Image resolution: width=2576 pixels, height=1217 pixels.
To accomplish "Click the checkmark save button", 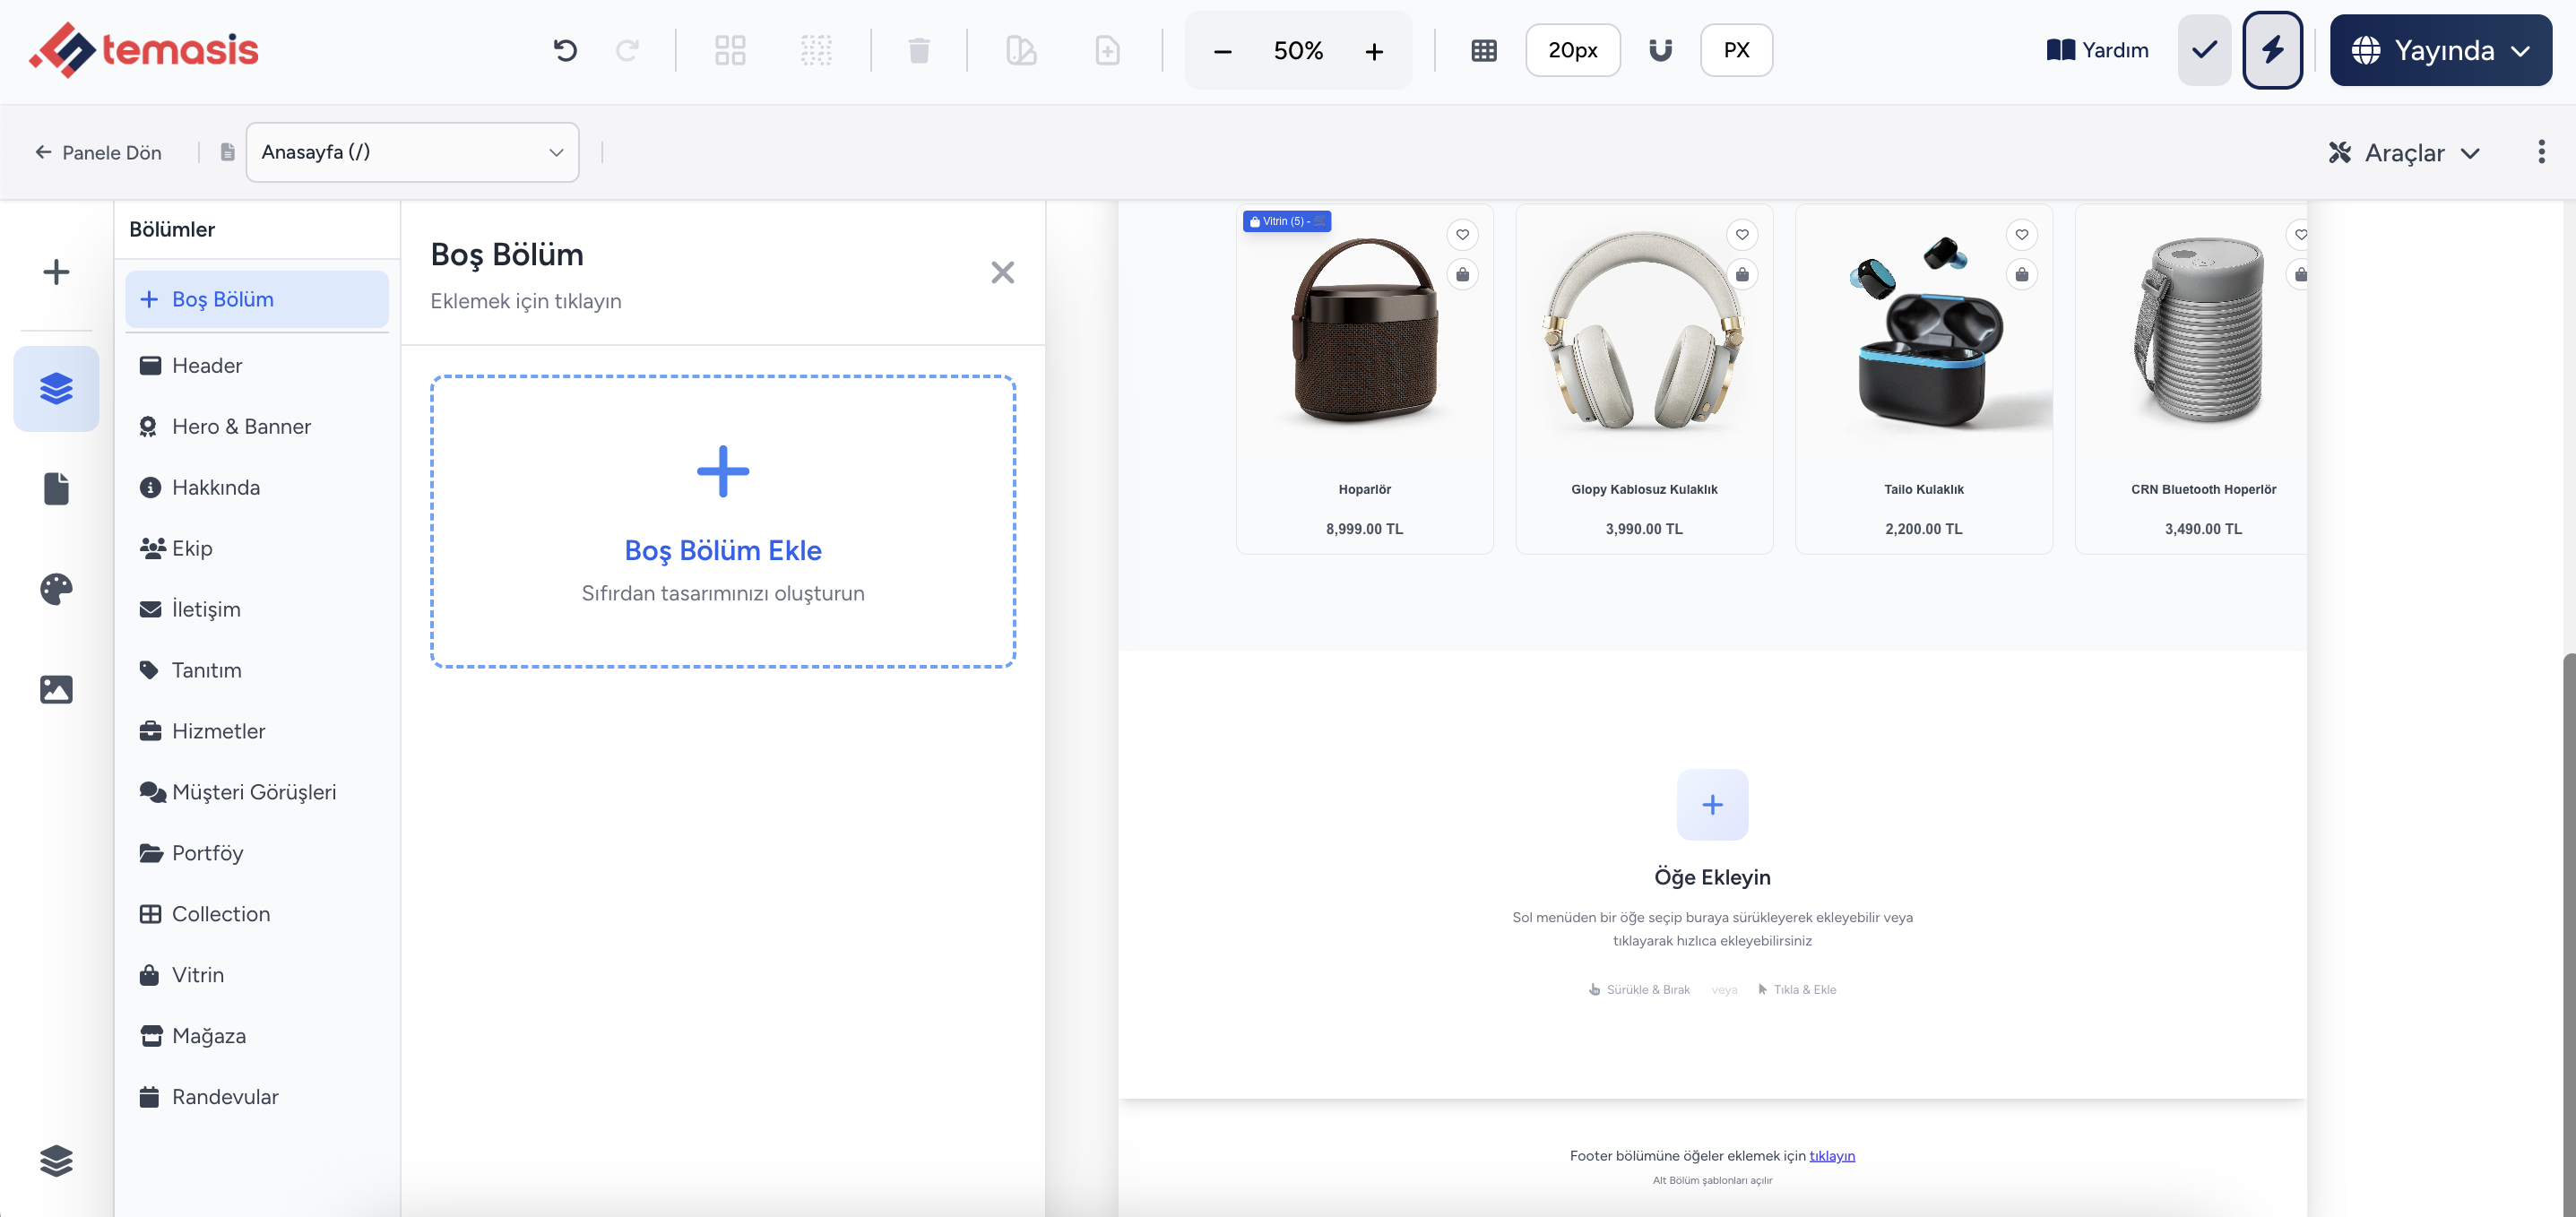I will (2204, 50).
